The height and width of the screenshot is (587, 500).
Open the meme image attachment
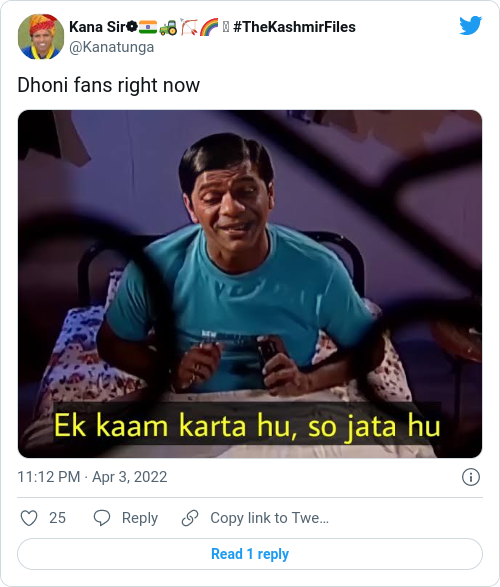click(x=250, y=284)
